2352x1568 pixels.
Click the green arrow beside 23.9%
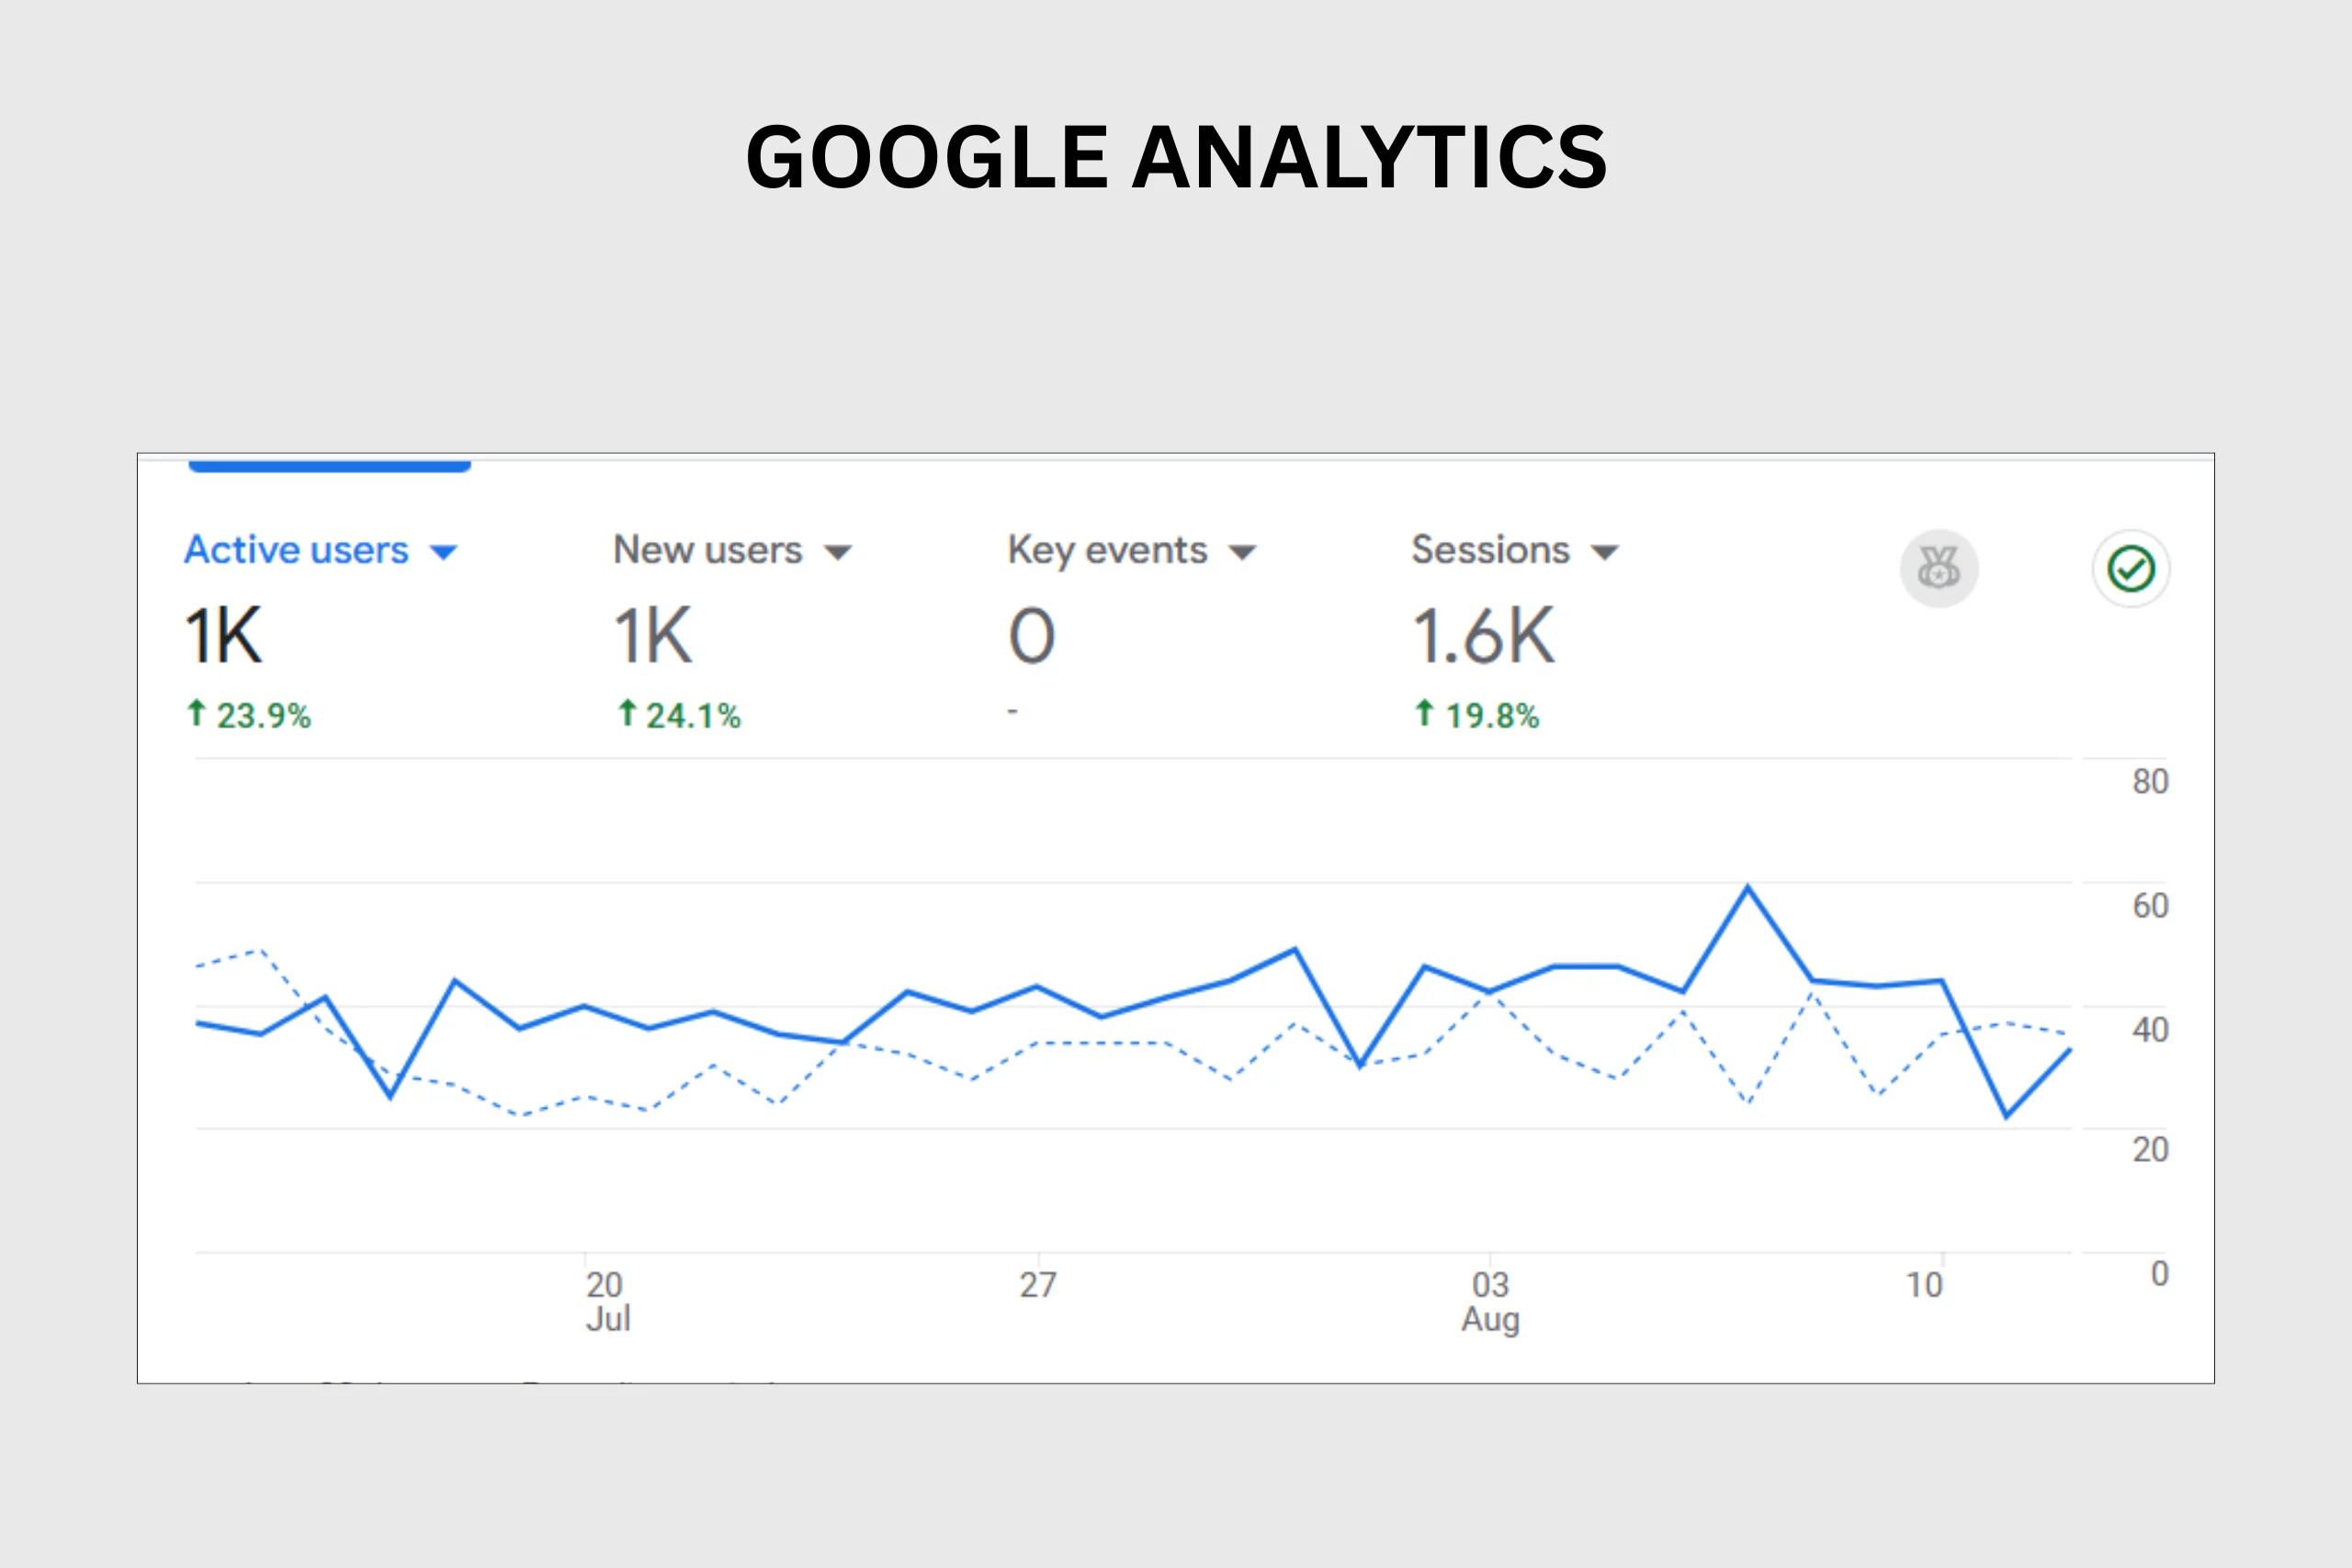pos(196,713)
